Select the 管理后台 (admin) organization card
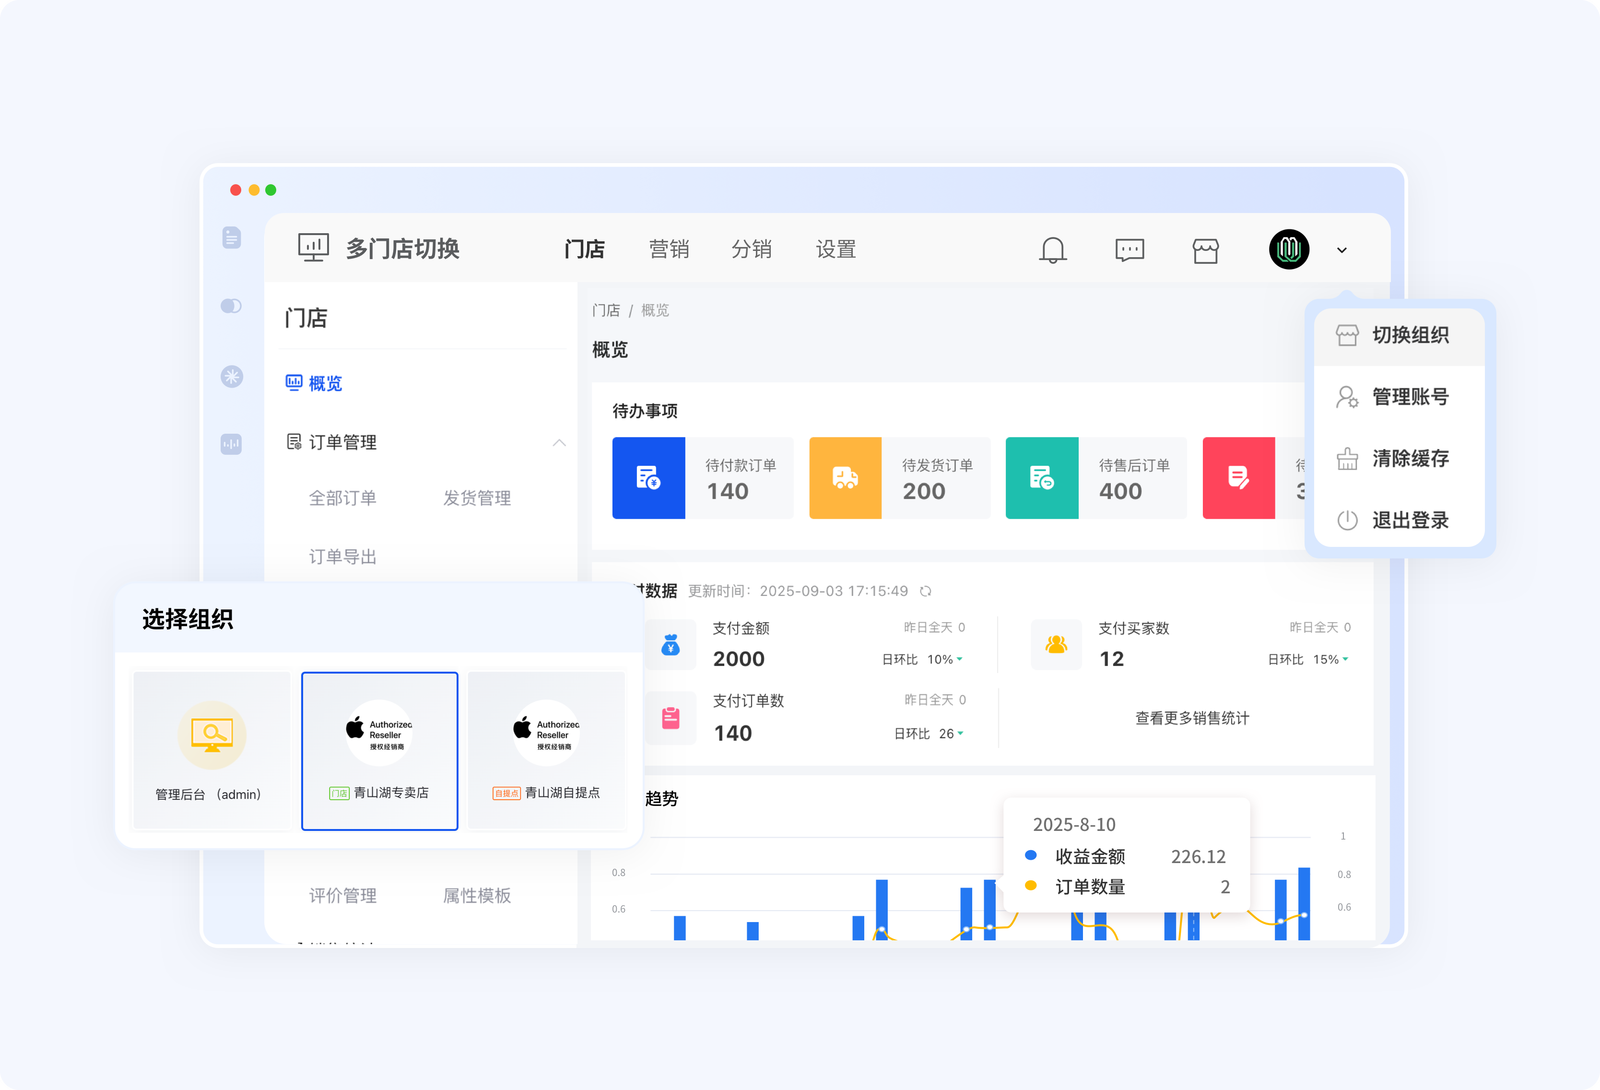This screenshot has width=1600, height=1090. 211,750
